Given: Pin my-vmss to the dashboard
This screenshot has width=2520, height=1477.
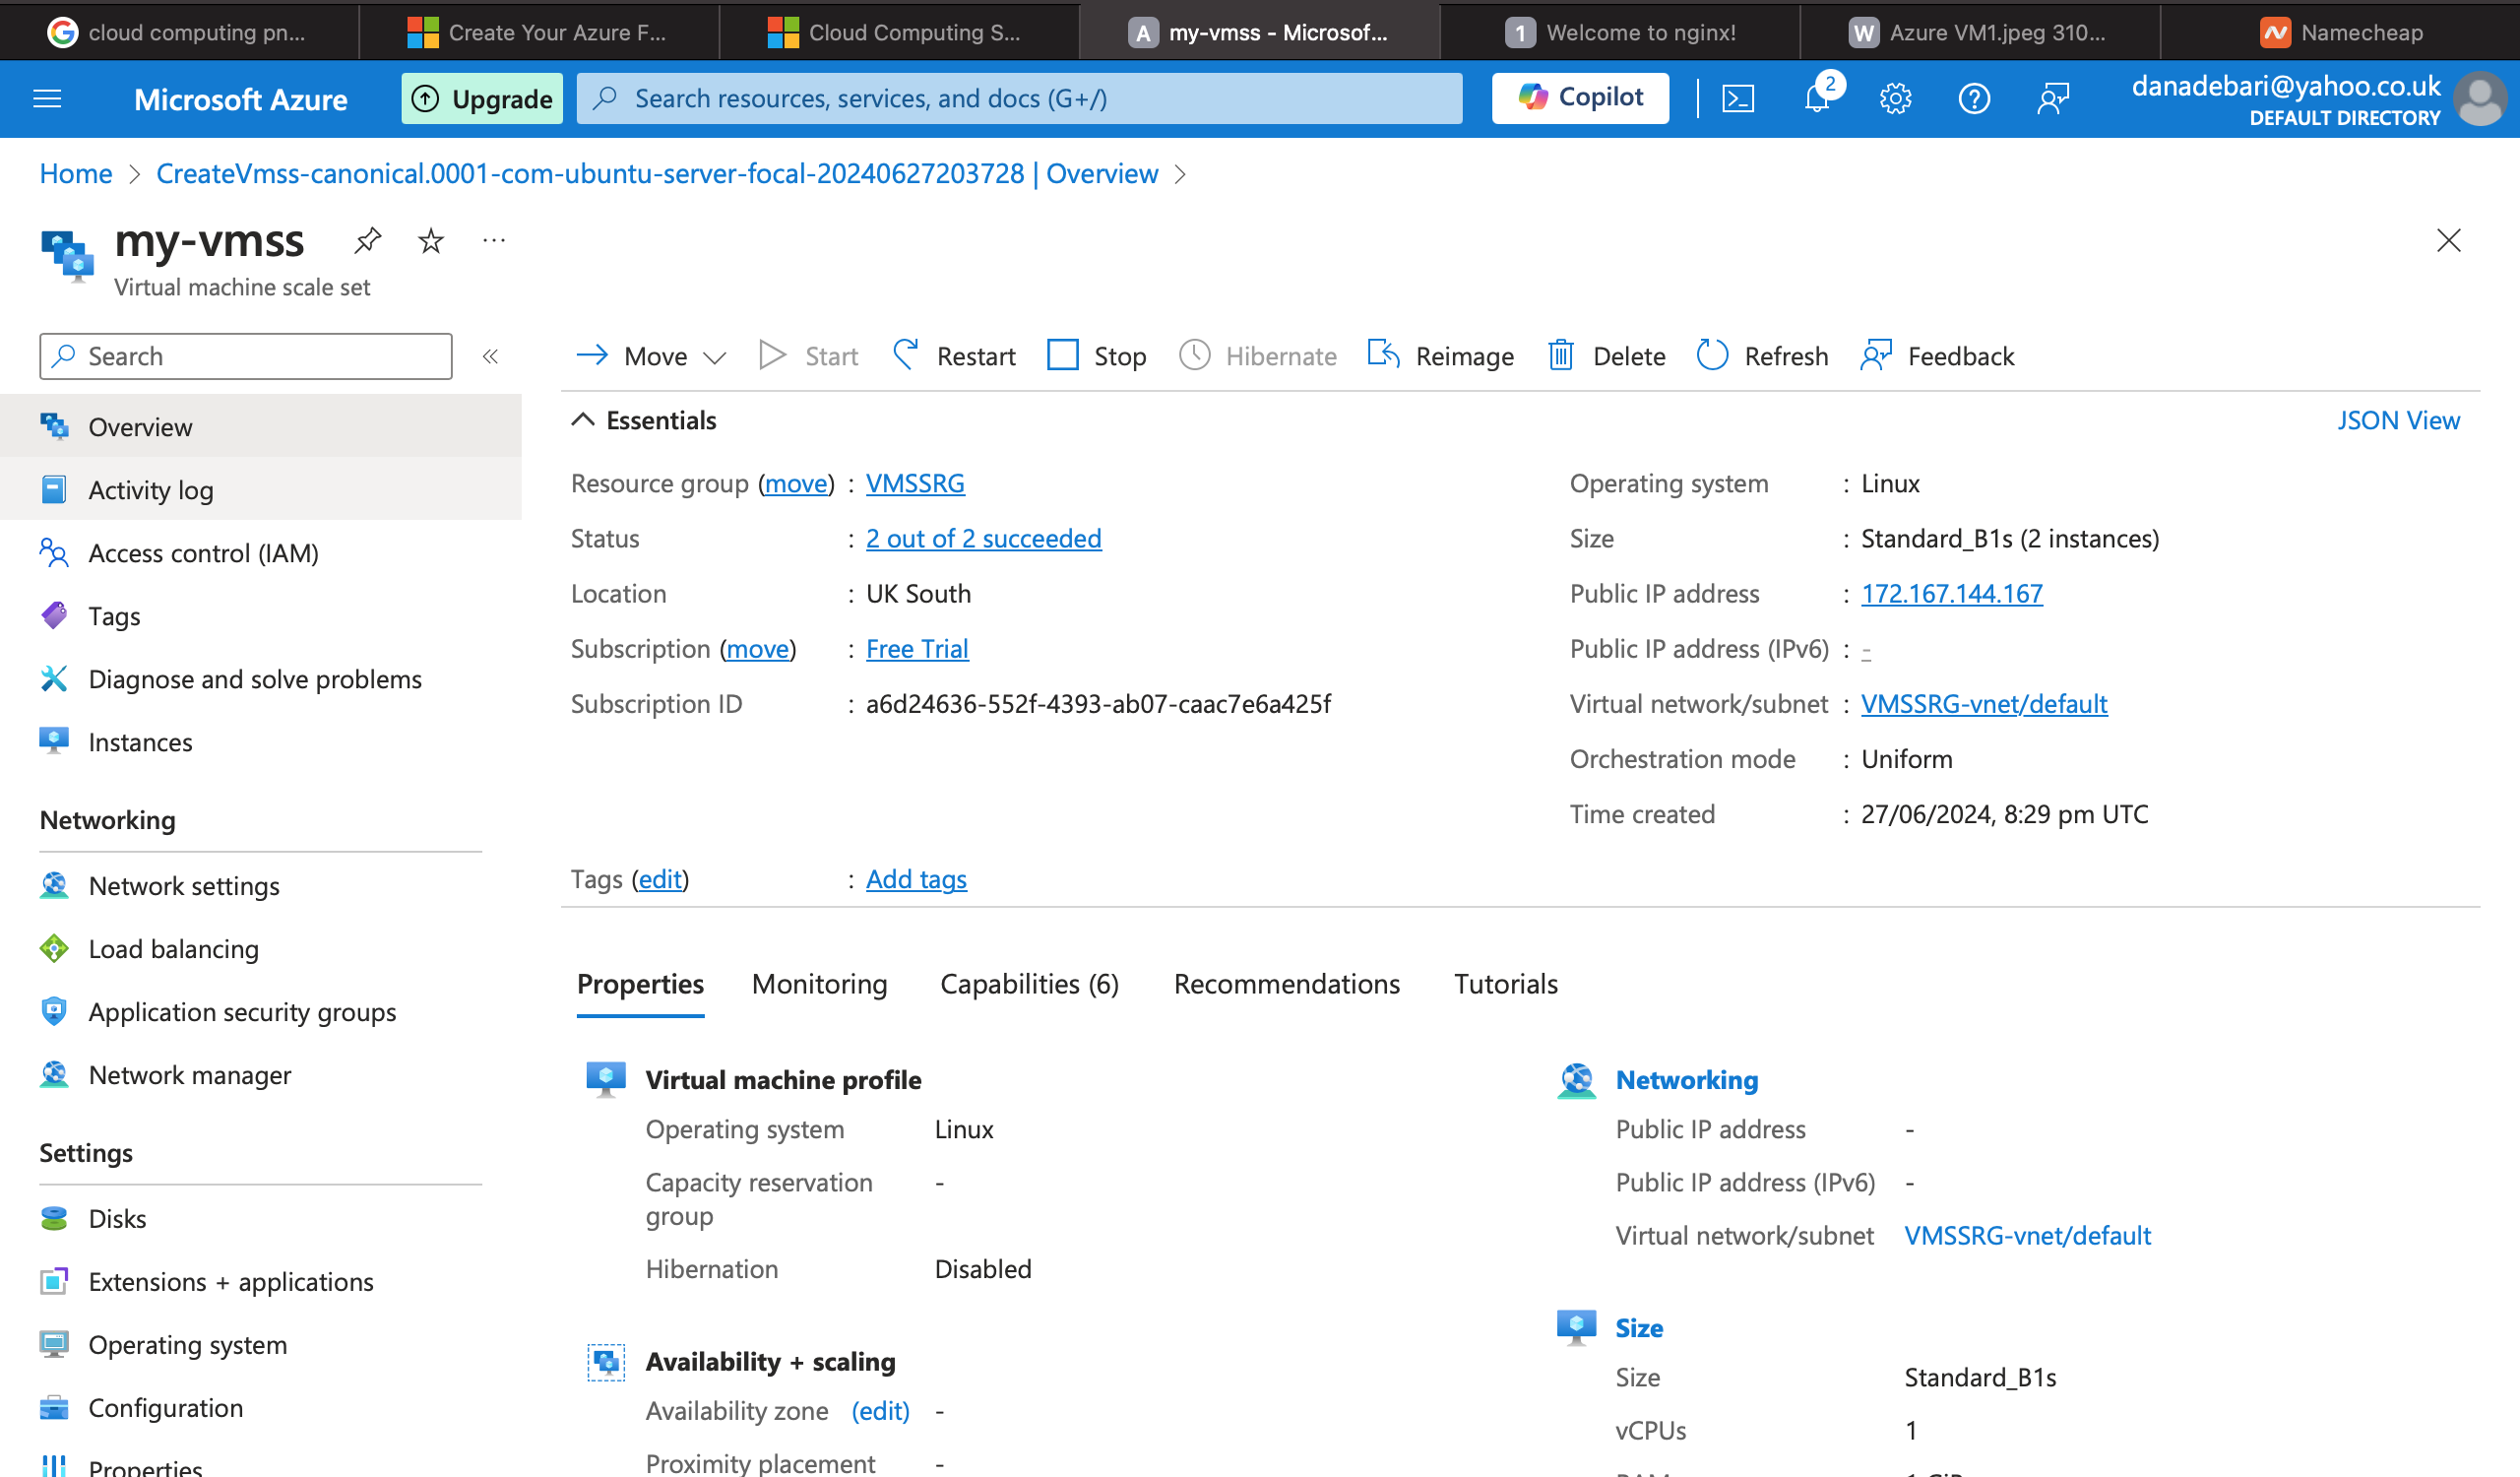Looking at the screenshot, I should [368, 240].
